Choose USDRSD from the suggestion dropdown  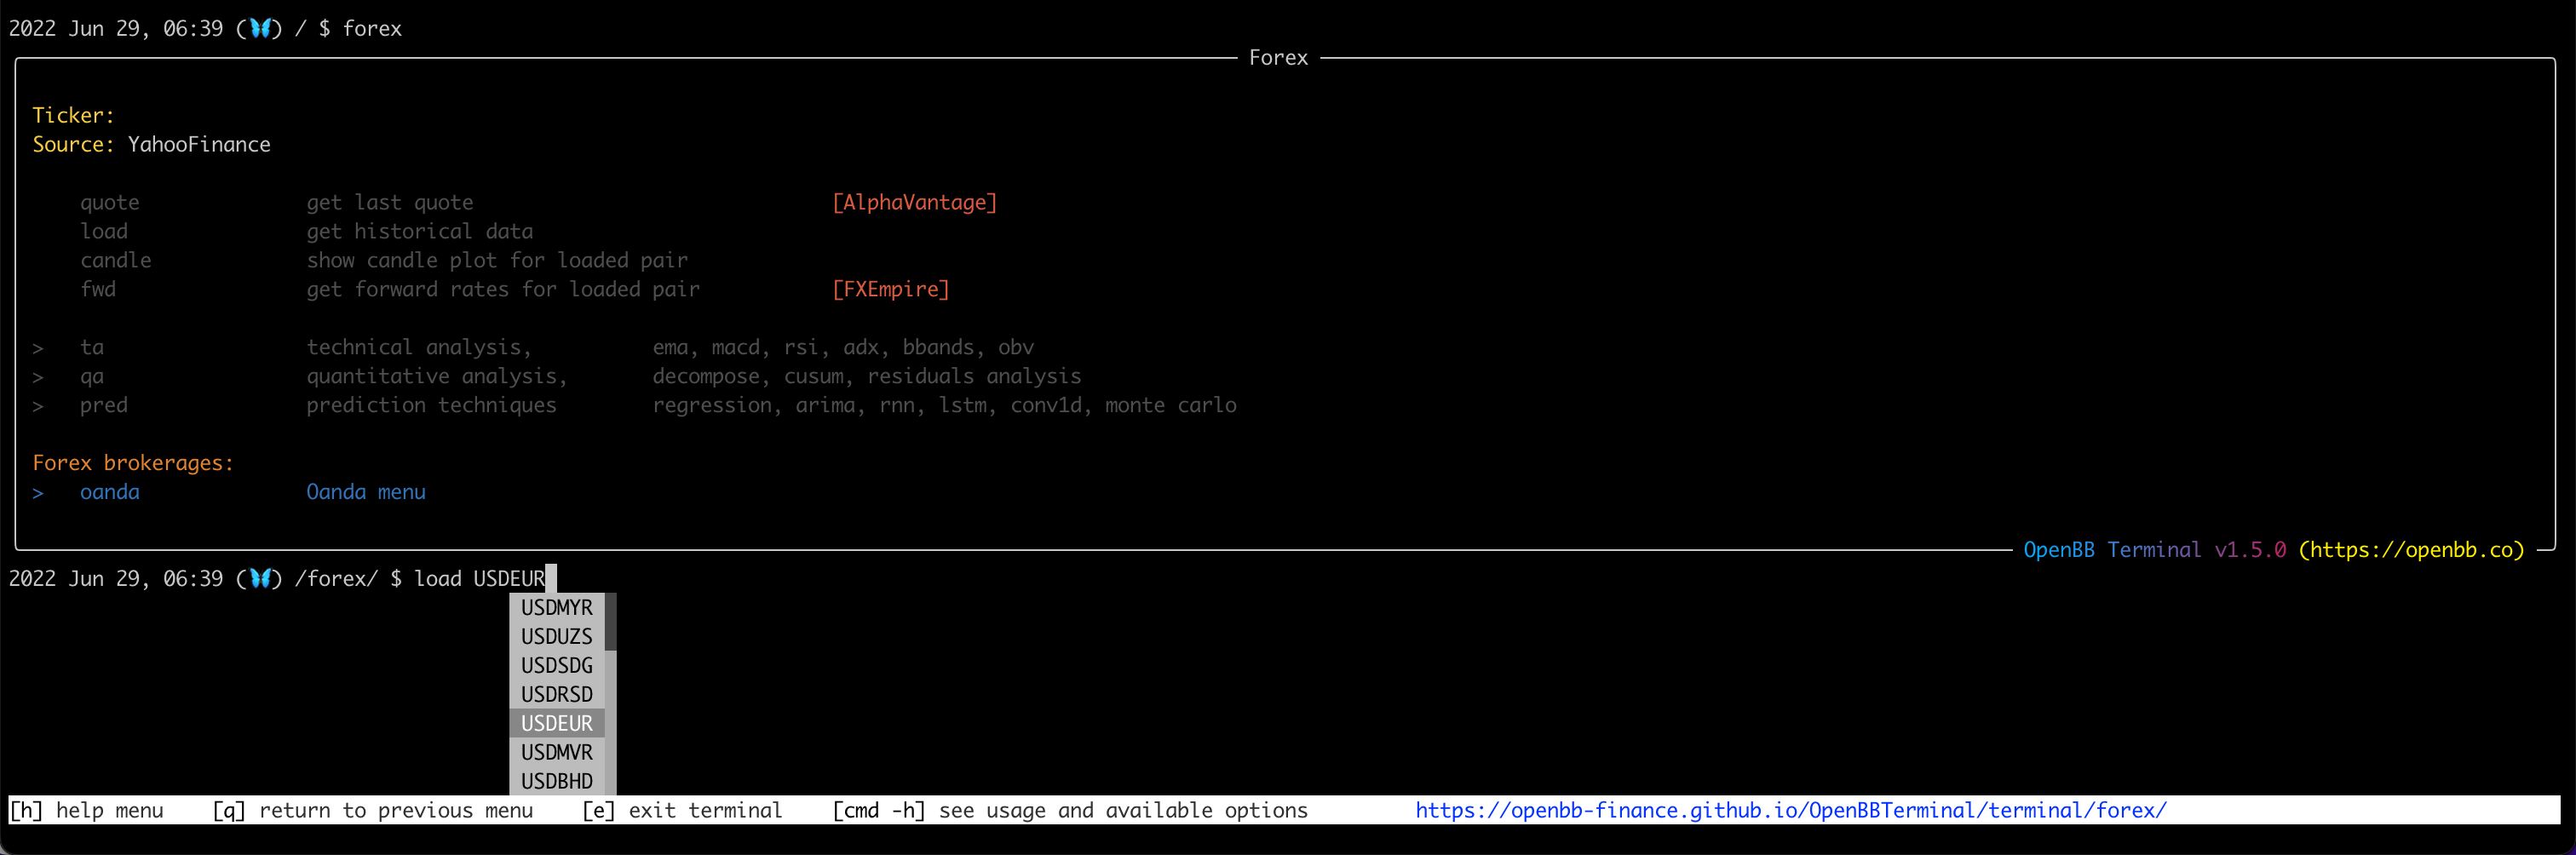[x=557, y=694]
